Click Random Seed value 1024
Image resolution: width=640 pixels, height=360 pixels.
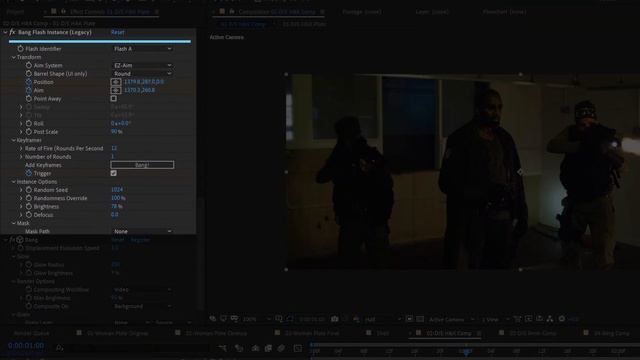[x=117, y=190]
